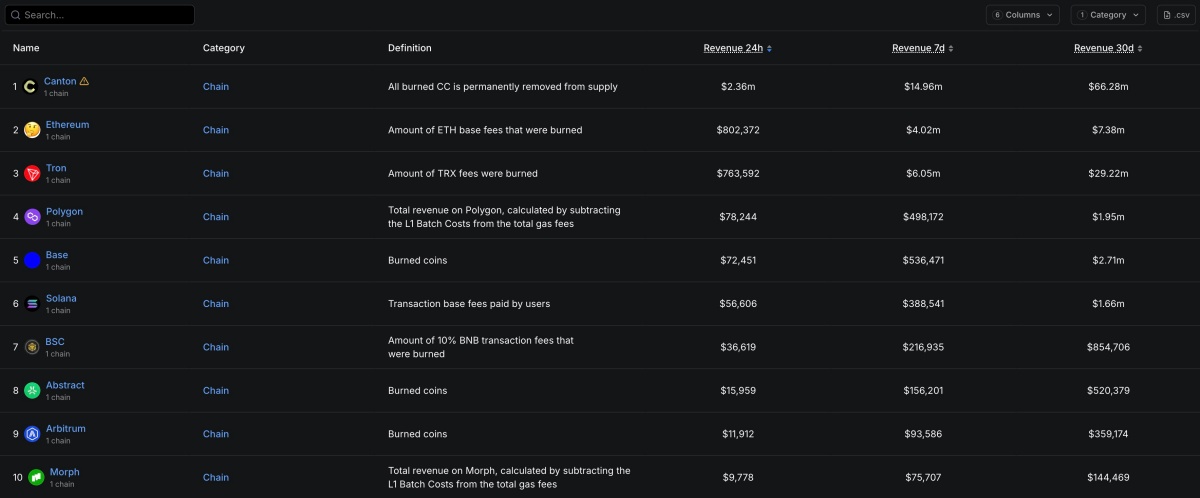Screen dimensions: 1200x498
Task: Open the Abstract chain link
Action: point(65,385)
